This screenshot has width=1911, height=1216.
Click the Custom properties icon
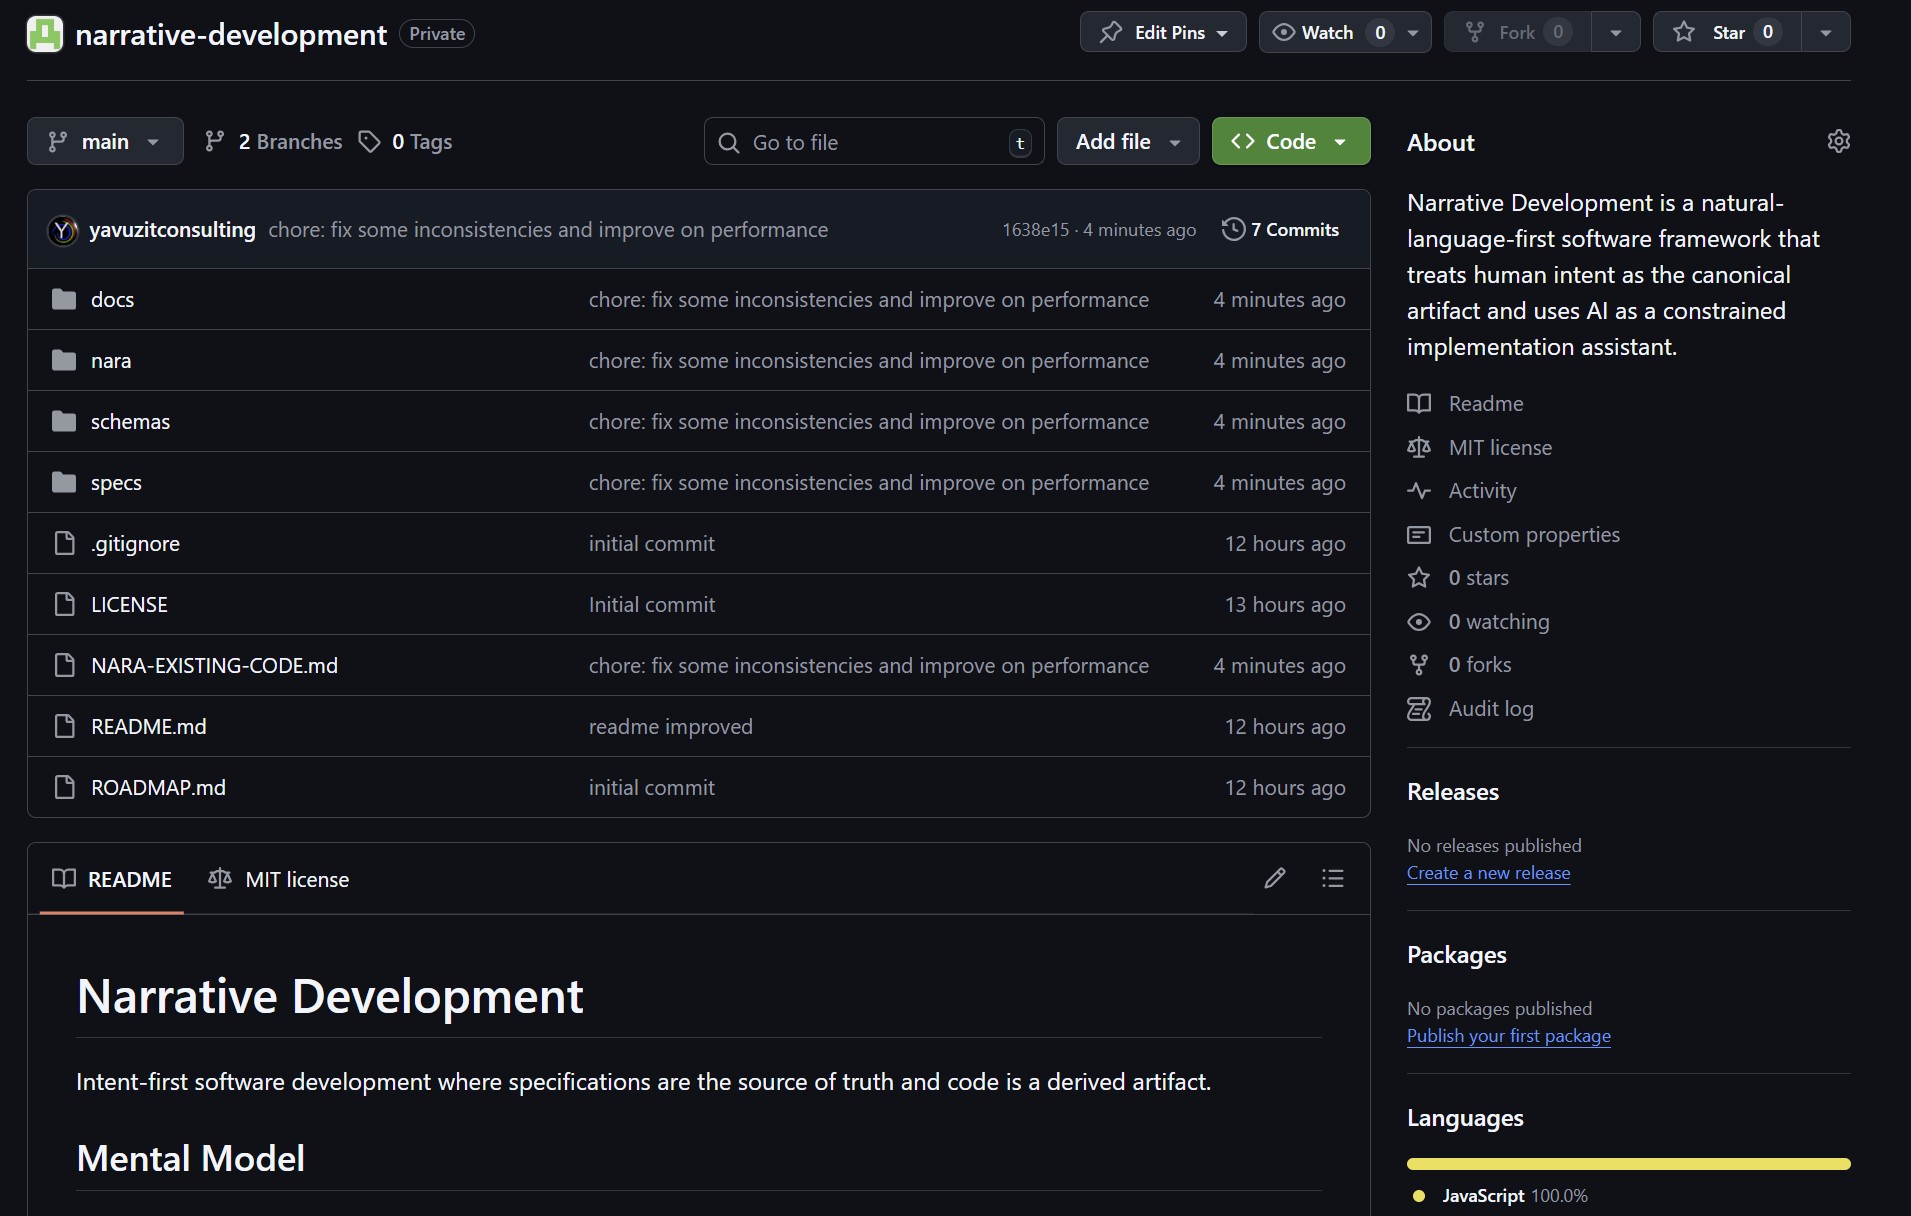pyautogui.click(x=1420, y=534)
